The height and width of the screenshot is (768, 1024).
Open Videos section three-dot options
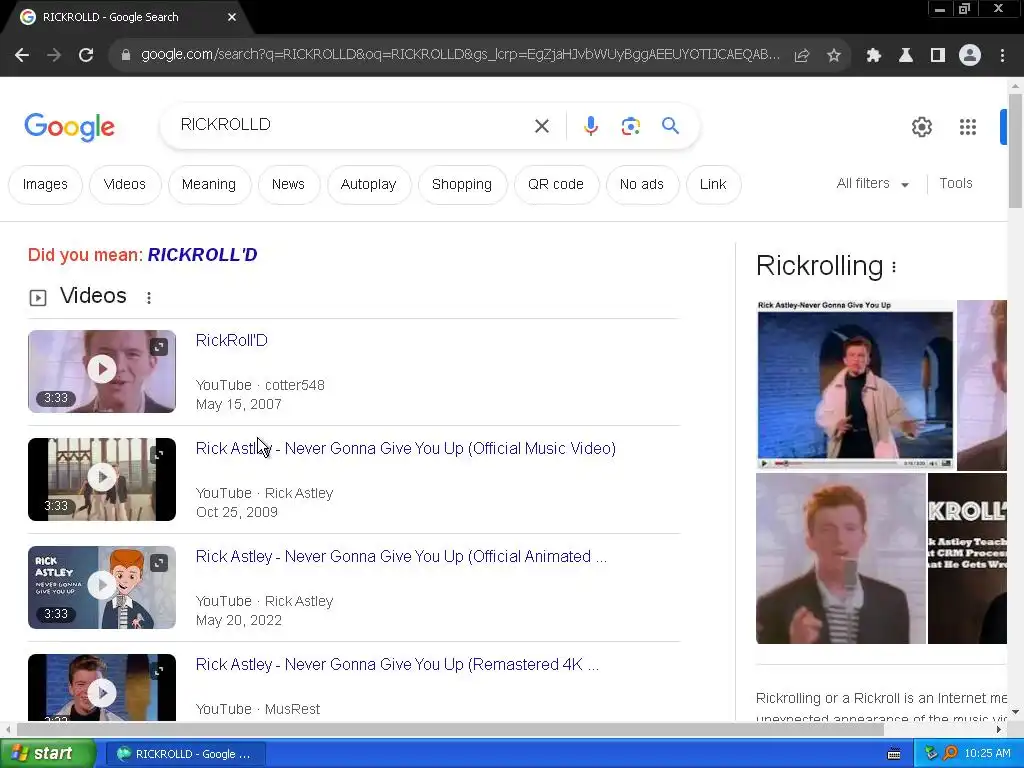point(149,298)
